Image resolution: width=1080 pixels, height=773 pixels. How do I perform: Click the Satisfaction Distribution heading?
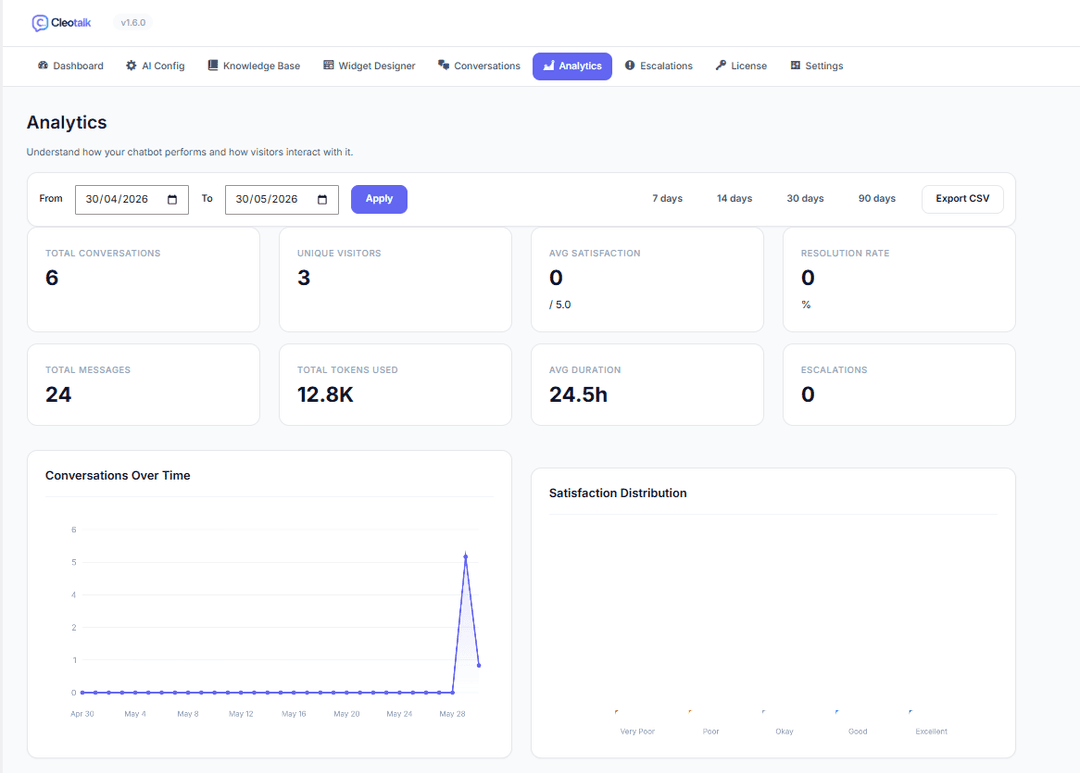click(x=618, y=493)
